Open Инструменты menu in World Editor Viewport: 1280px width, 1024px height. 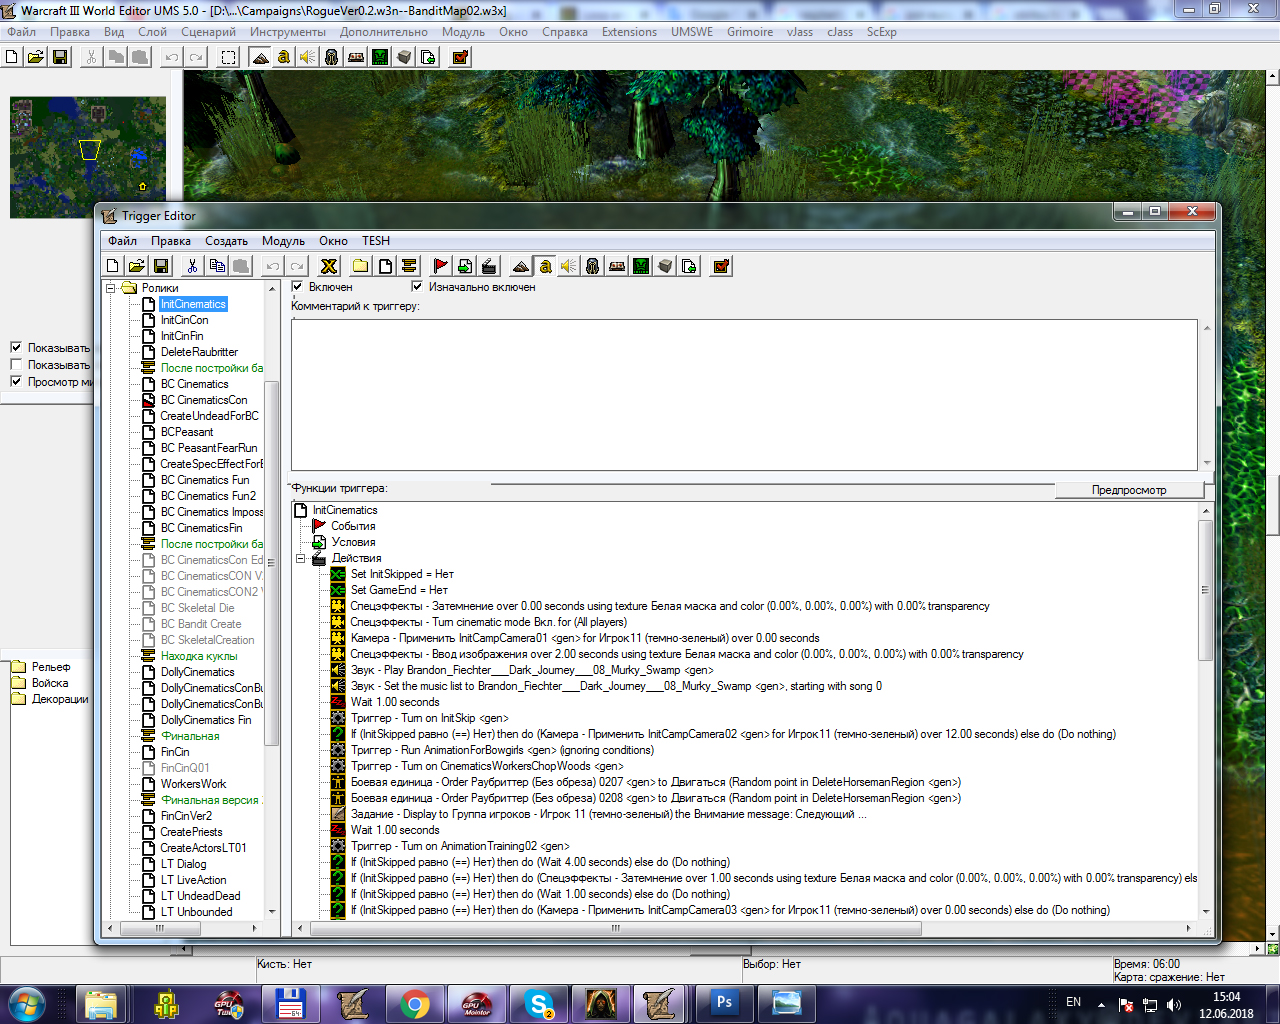tap(288, 32)
